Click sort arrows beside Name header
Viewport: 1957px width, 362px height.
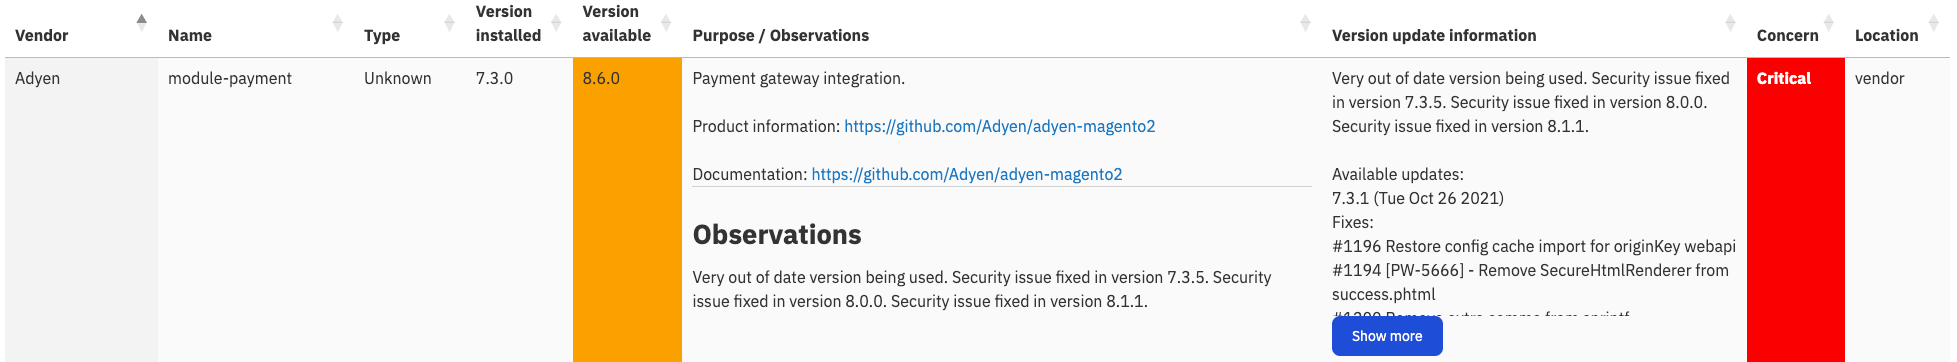click(338, 23)
